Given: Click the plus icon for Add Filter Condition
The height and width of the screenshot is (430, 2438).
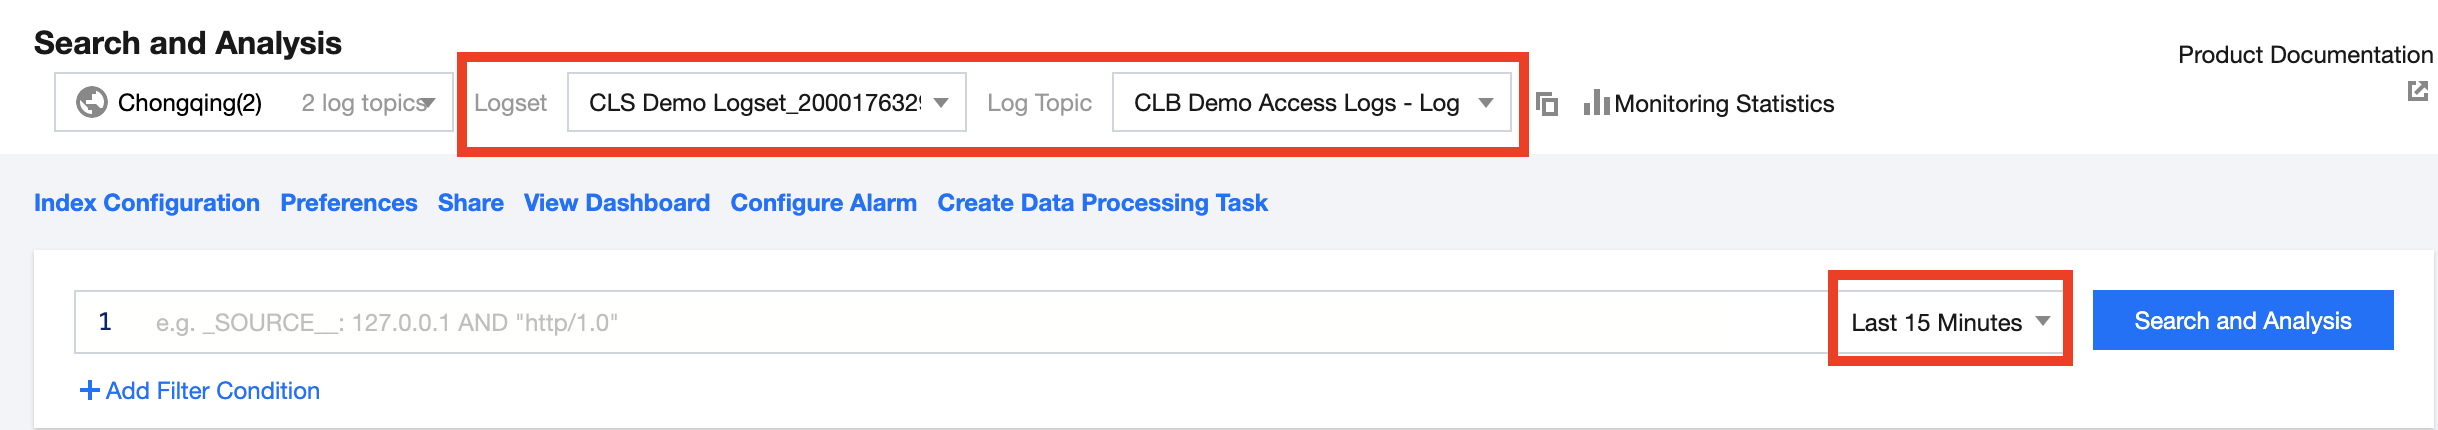Looking at the screenshot, I should [x=89, y=390].
